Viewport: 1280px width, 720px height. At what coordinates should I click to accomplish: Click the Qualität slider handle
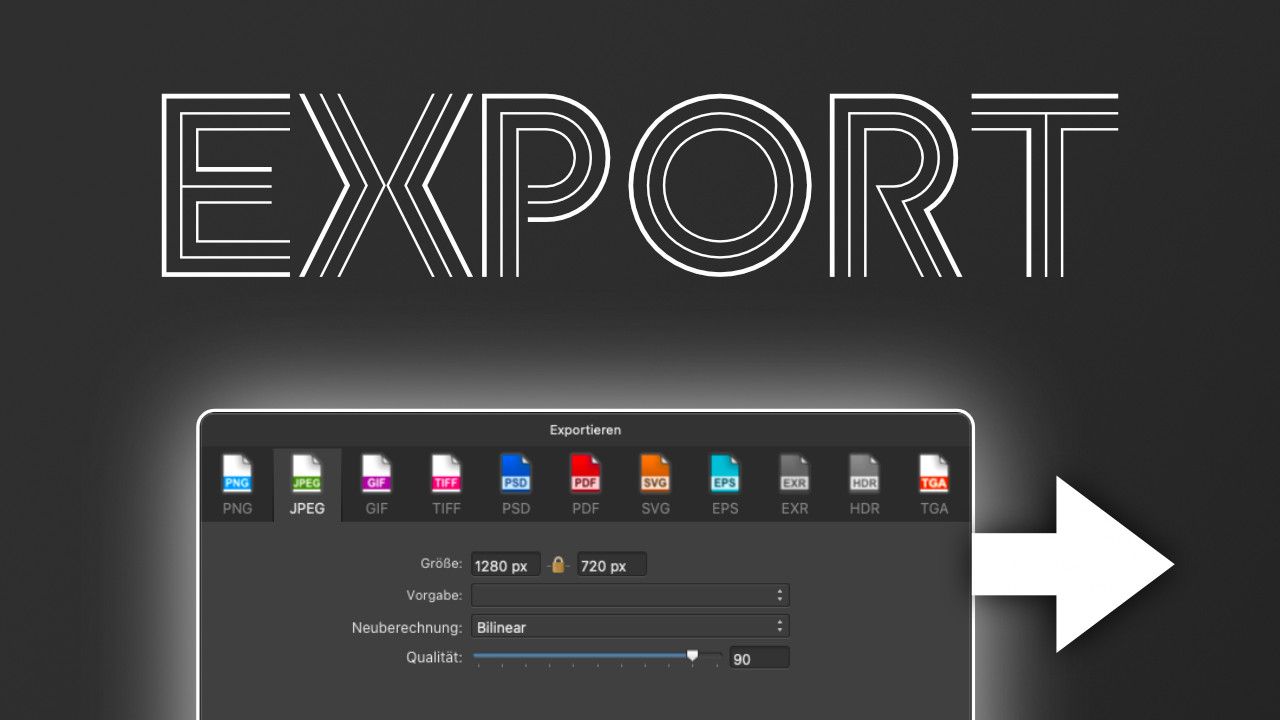(692, 656)
